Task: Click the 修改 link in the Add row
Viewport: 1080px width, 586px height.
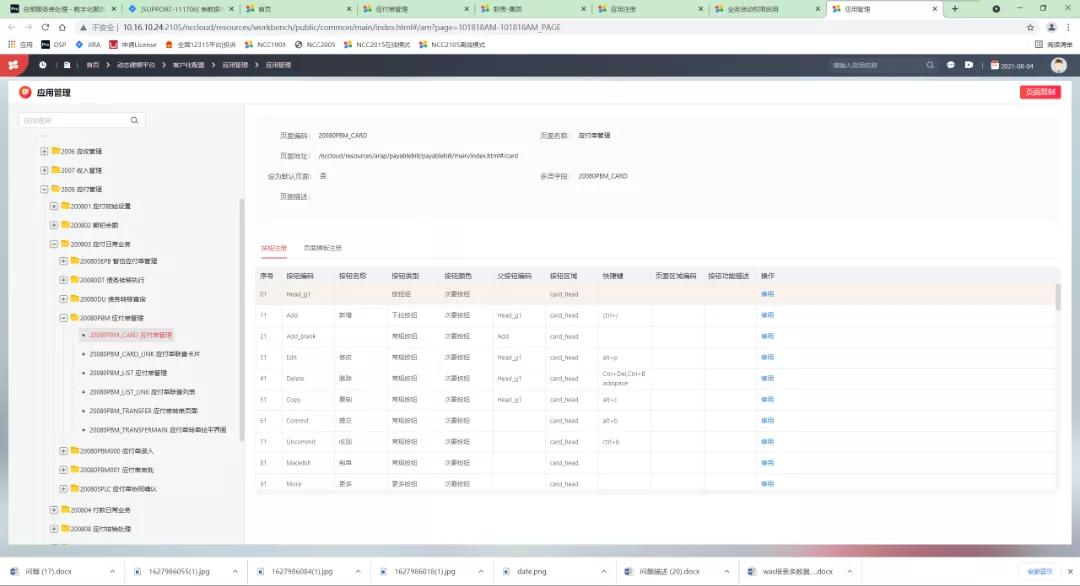Action: point(767,315)
